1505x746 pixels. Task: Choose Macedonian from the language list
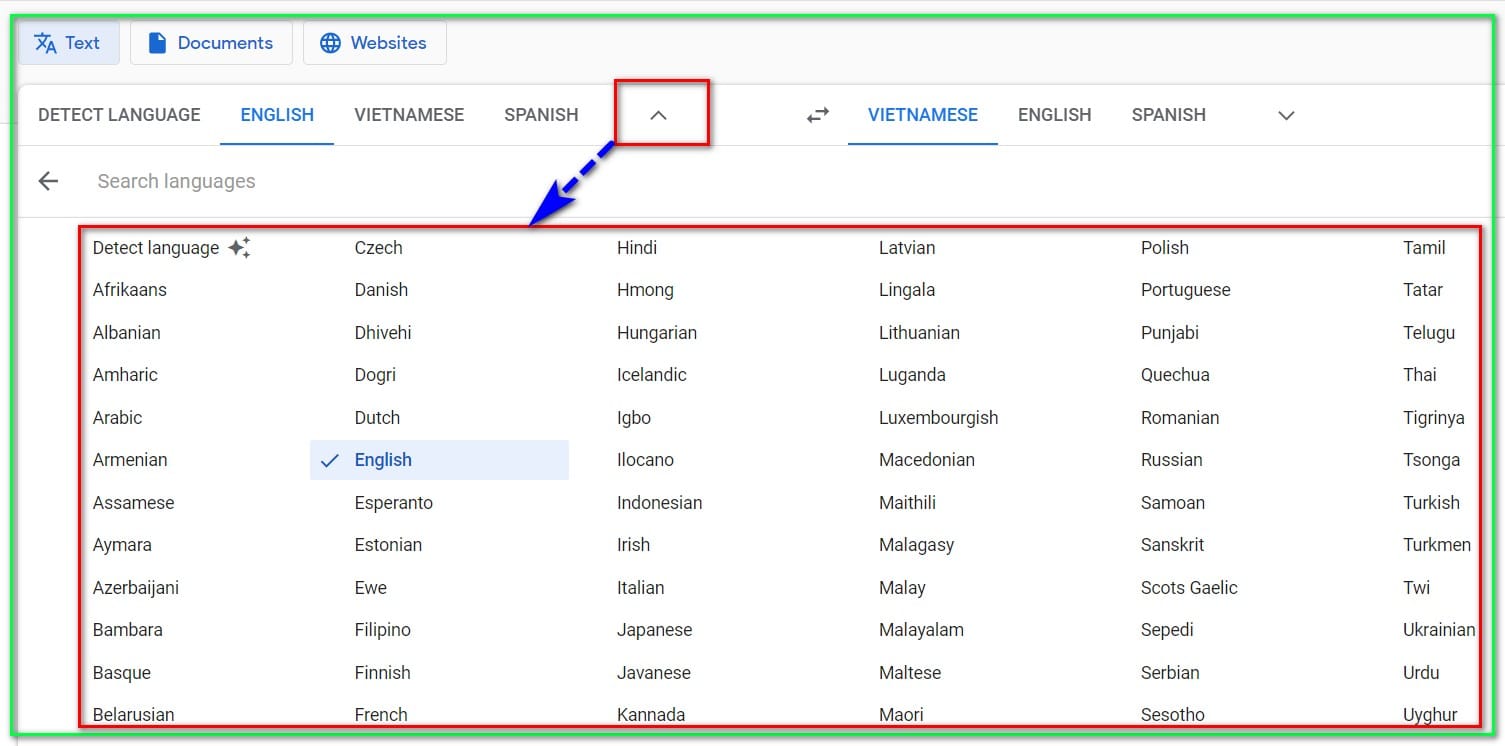(927, 460)
